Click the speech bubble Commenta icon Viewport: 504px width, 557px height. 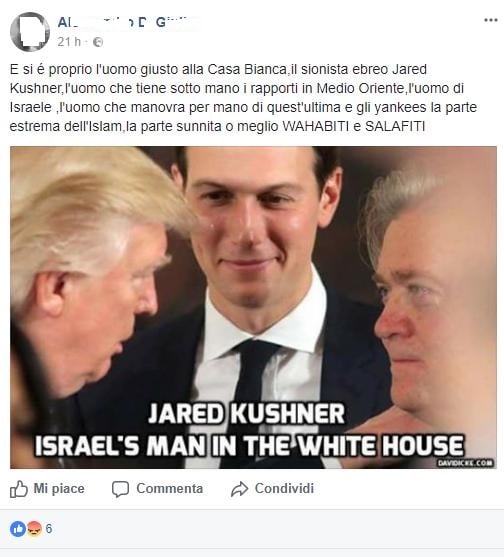tap(120, 489)
